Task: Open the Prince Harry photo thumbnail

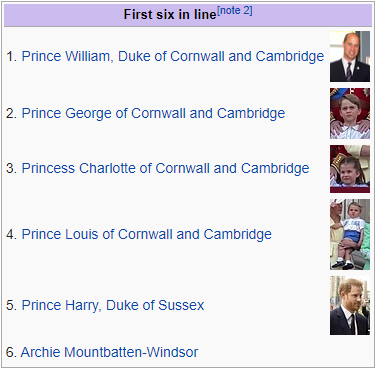Action: (x=350, y=305)
